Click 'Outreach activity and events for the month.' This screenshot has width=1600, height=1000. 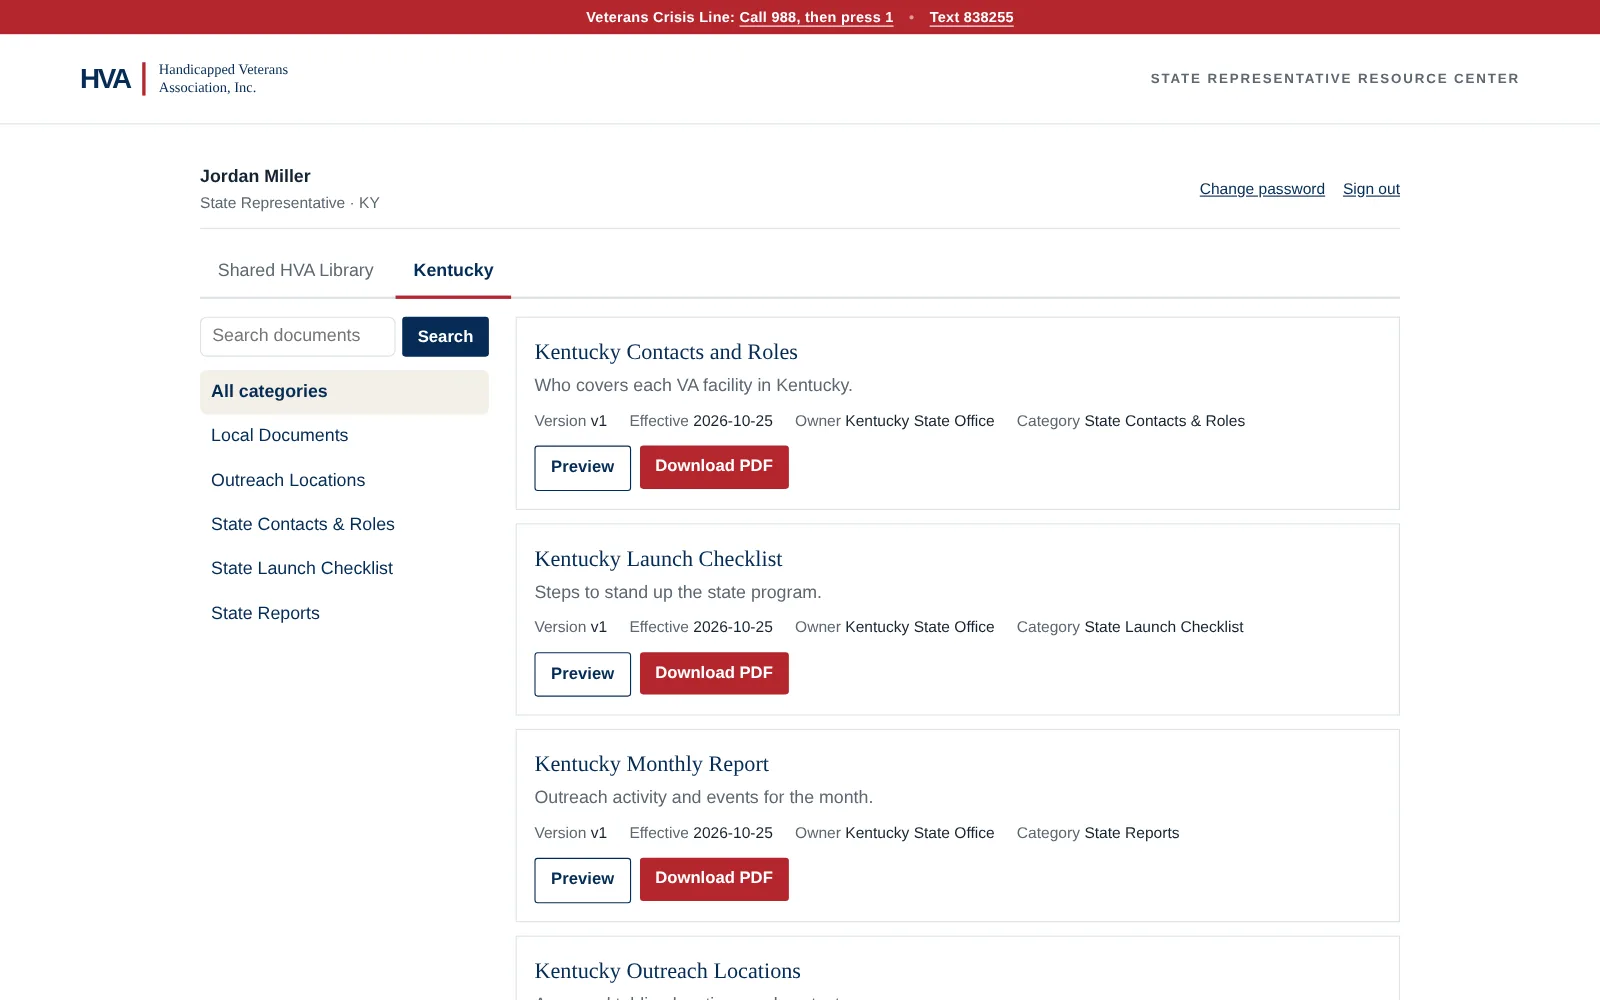coord(703,797)
